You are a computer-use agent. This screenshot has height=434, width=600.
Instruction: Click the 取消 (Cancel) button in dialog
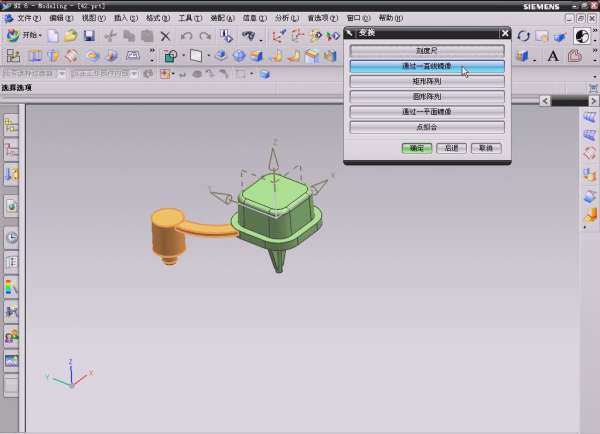pos(484,147)
